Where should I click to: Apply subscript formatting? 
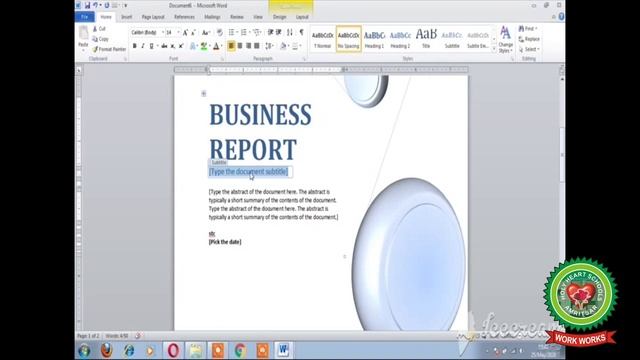click(x=173, y=46)
